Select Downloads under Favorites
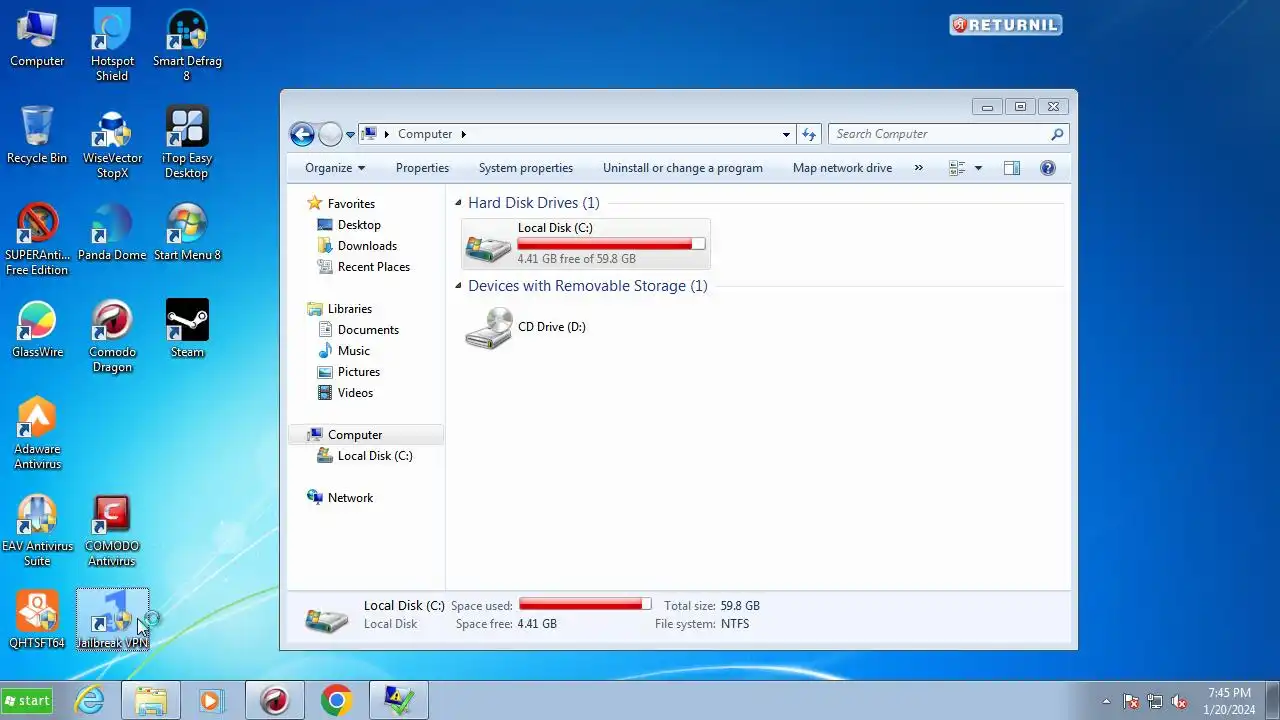This screenshot has height=720, width=1280. [x=367, y=246]
